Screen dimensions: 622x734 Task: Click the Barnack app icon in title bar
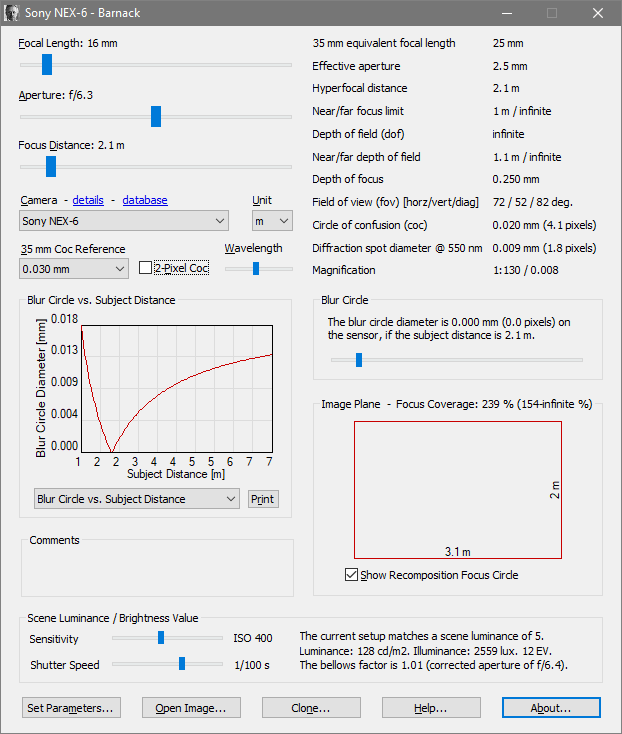(11, 13)
